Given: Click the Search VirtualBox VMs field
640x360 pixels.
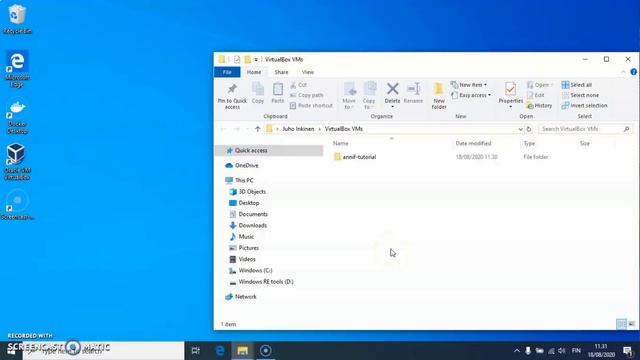Looking at the screenshot, I should (x=584, y=129).
